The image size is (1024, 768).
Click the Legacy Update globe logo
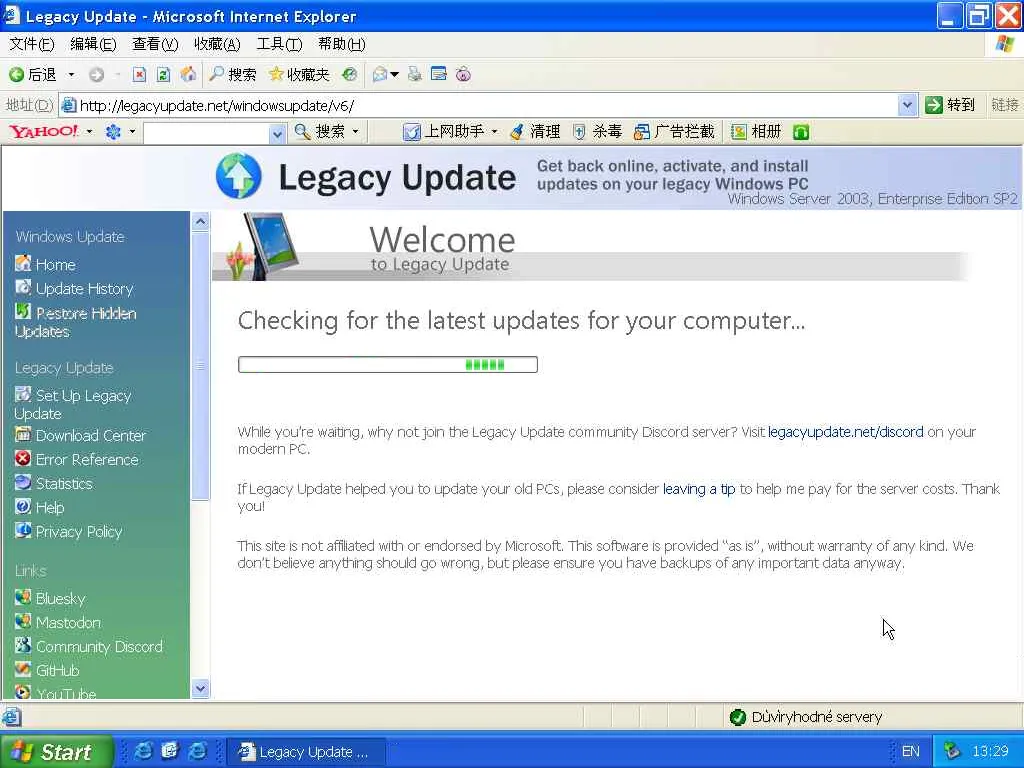pos(238,176)
